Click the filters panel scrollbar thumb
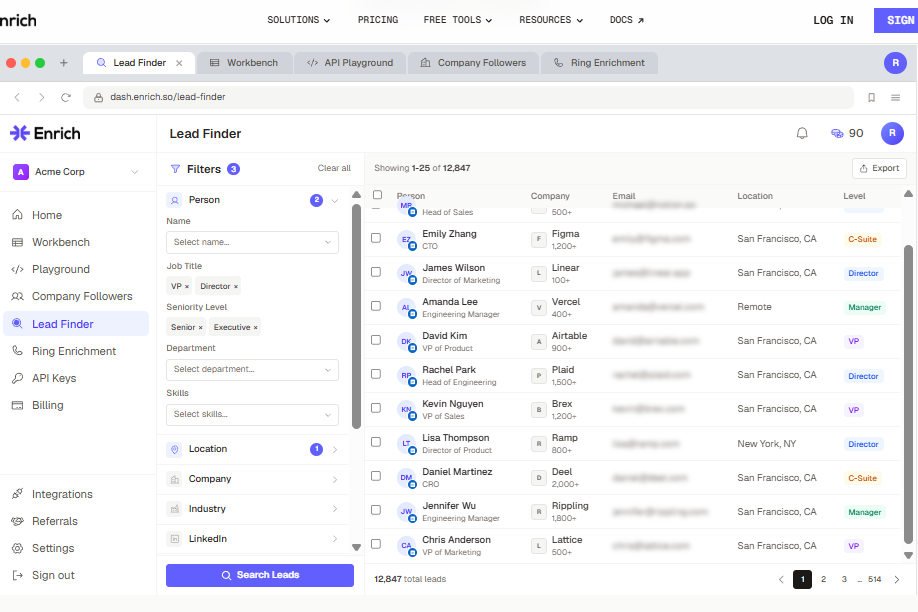The height and width of the screenshot is (612, 918). point(356,316)
